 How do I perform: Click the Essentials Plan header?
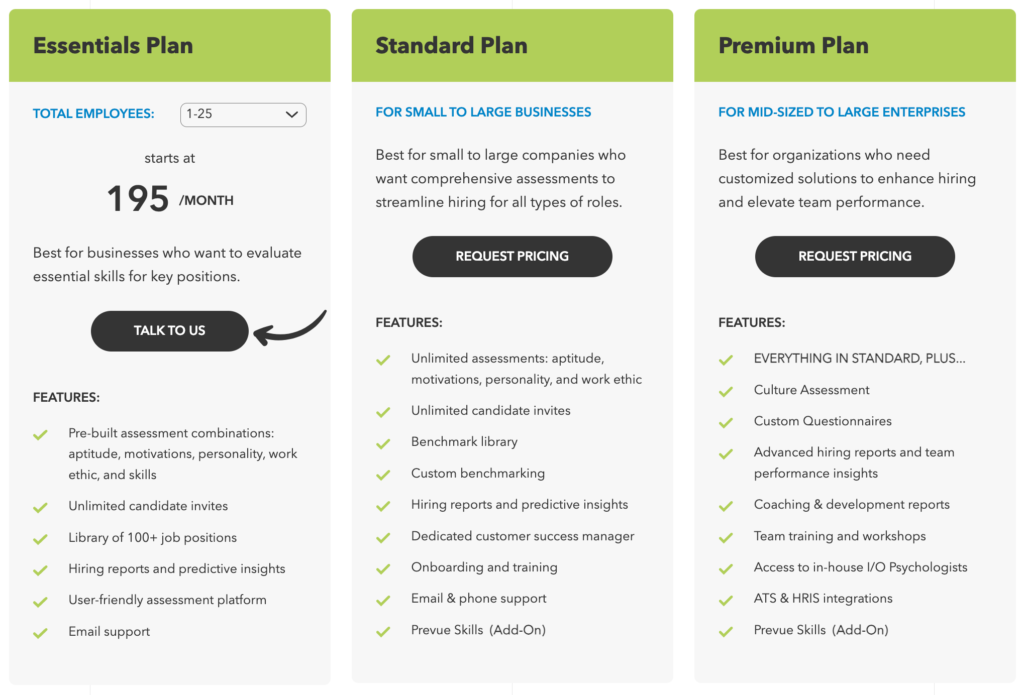[x=113, y=45]
